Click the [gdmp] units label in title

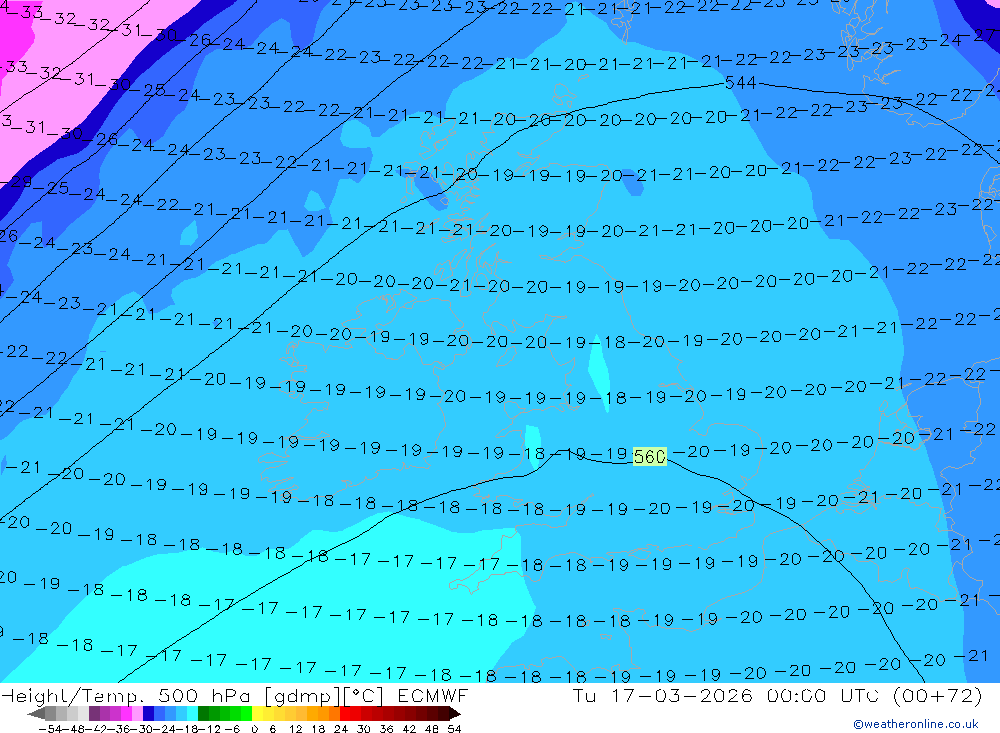302,696
